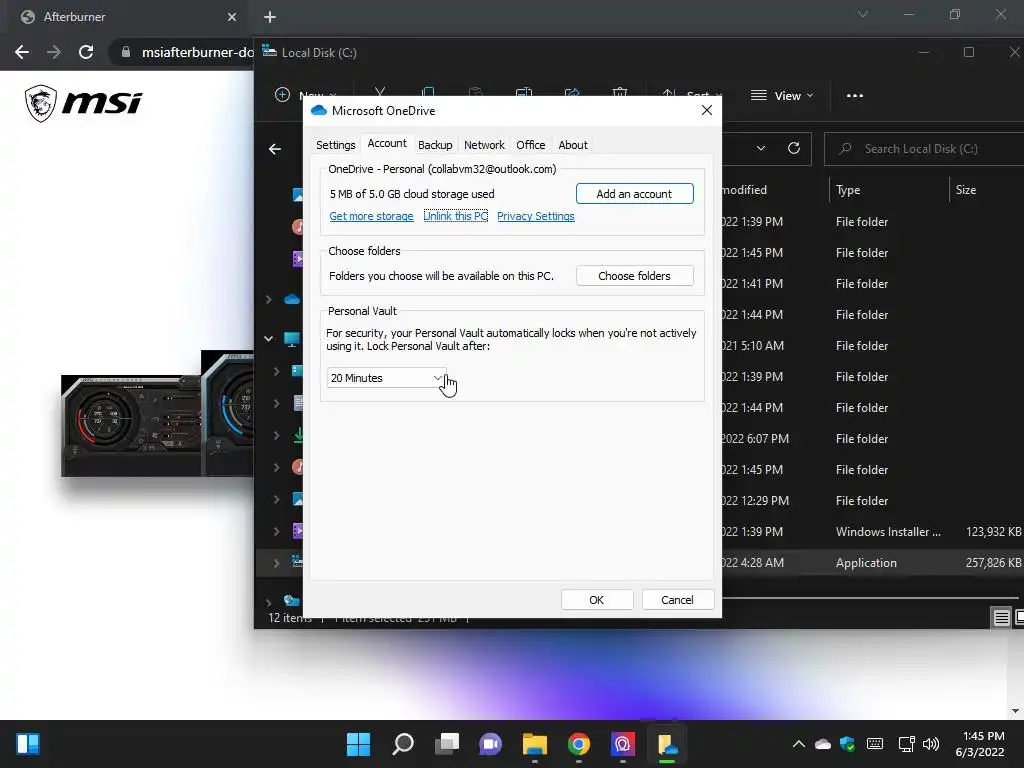Select row modified at 12:29 PM

click(756, 501)
